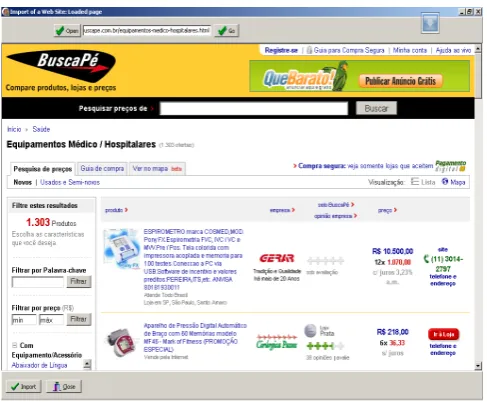Select Usados e Semi-novos option

(70, 182)
